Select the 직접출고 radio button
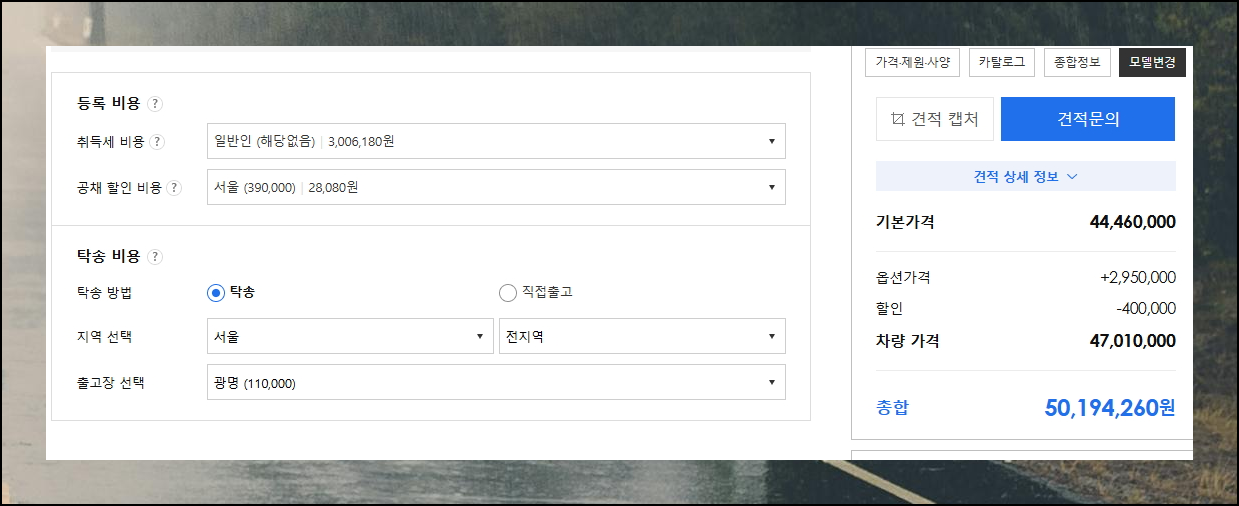The height and width of the screenshot is (506, 1239). point(507,292)
